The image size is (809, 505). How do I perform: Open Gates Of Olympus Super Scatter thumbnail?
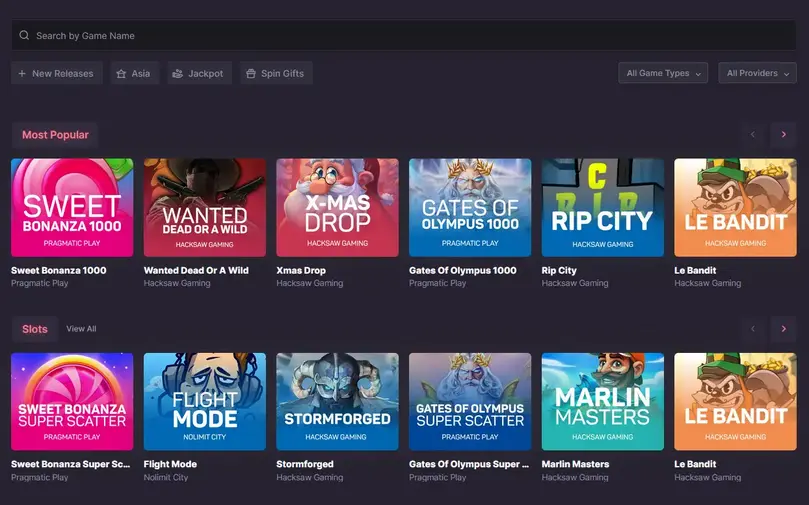coord(470,401)
